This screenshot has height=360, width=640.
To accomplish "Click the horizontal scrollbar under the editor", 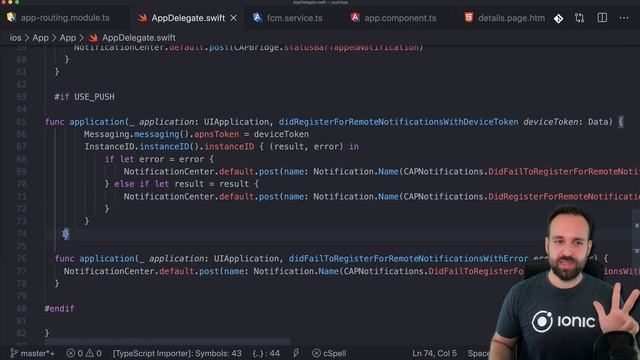I will tap(169, 341).
